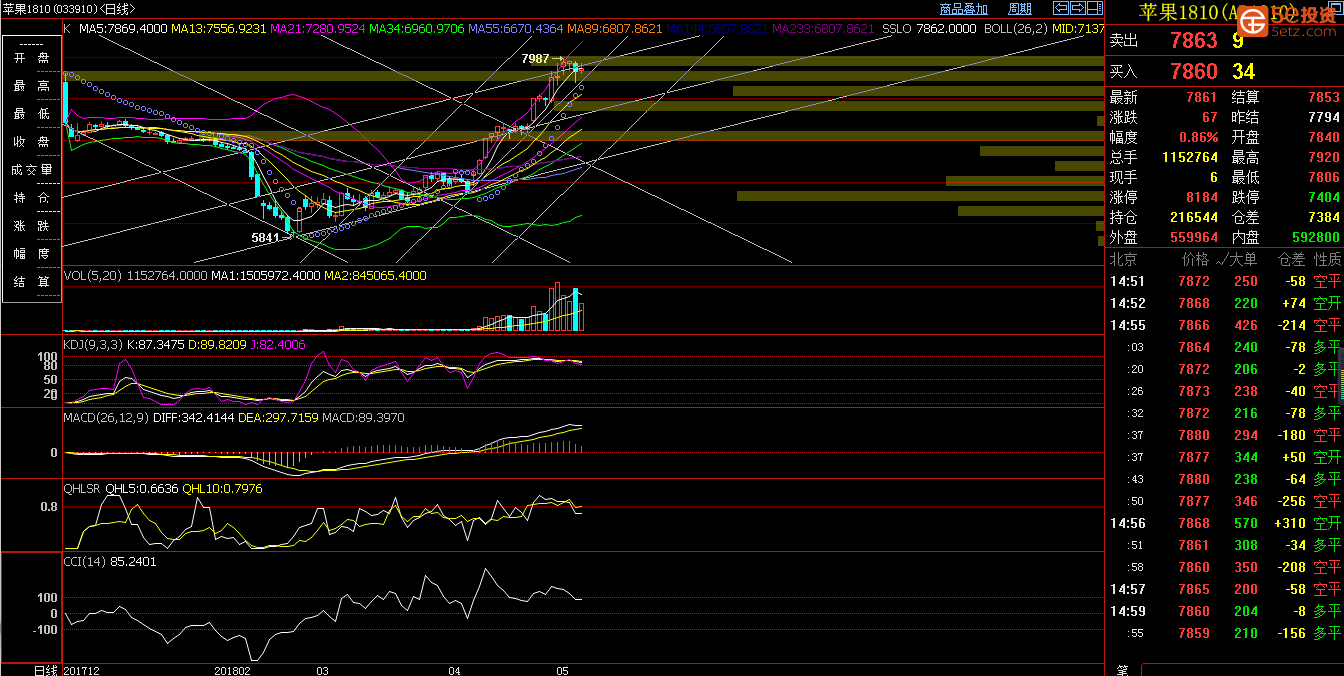This screenshot has width=1344, height=676.
Task: Select the MA5:7869.4000 indicator label
Action: 123,29
